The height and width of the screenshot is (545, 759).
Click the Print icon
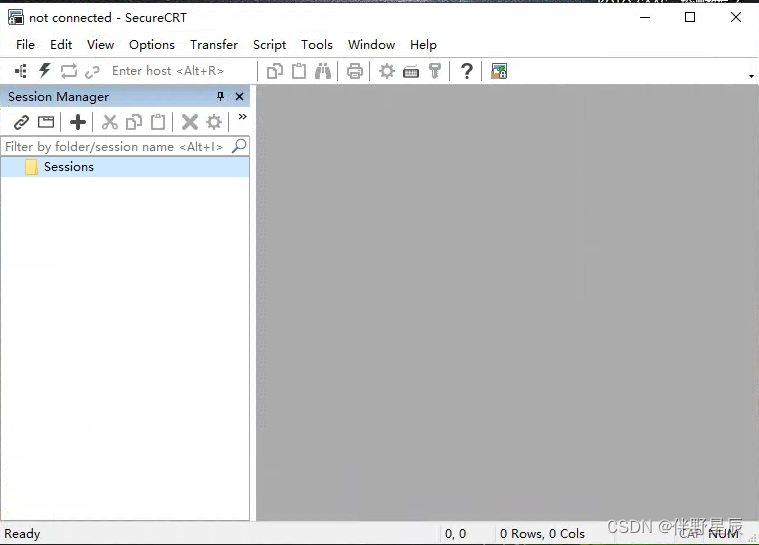point(355,71)
